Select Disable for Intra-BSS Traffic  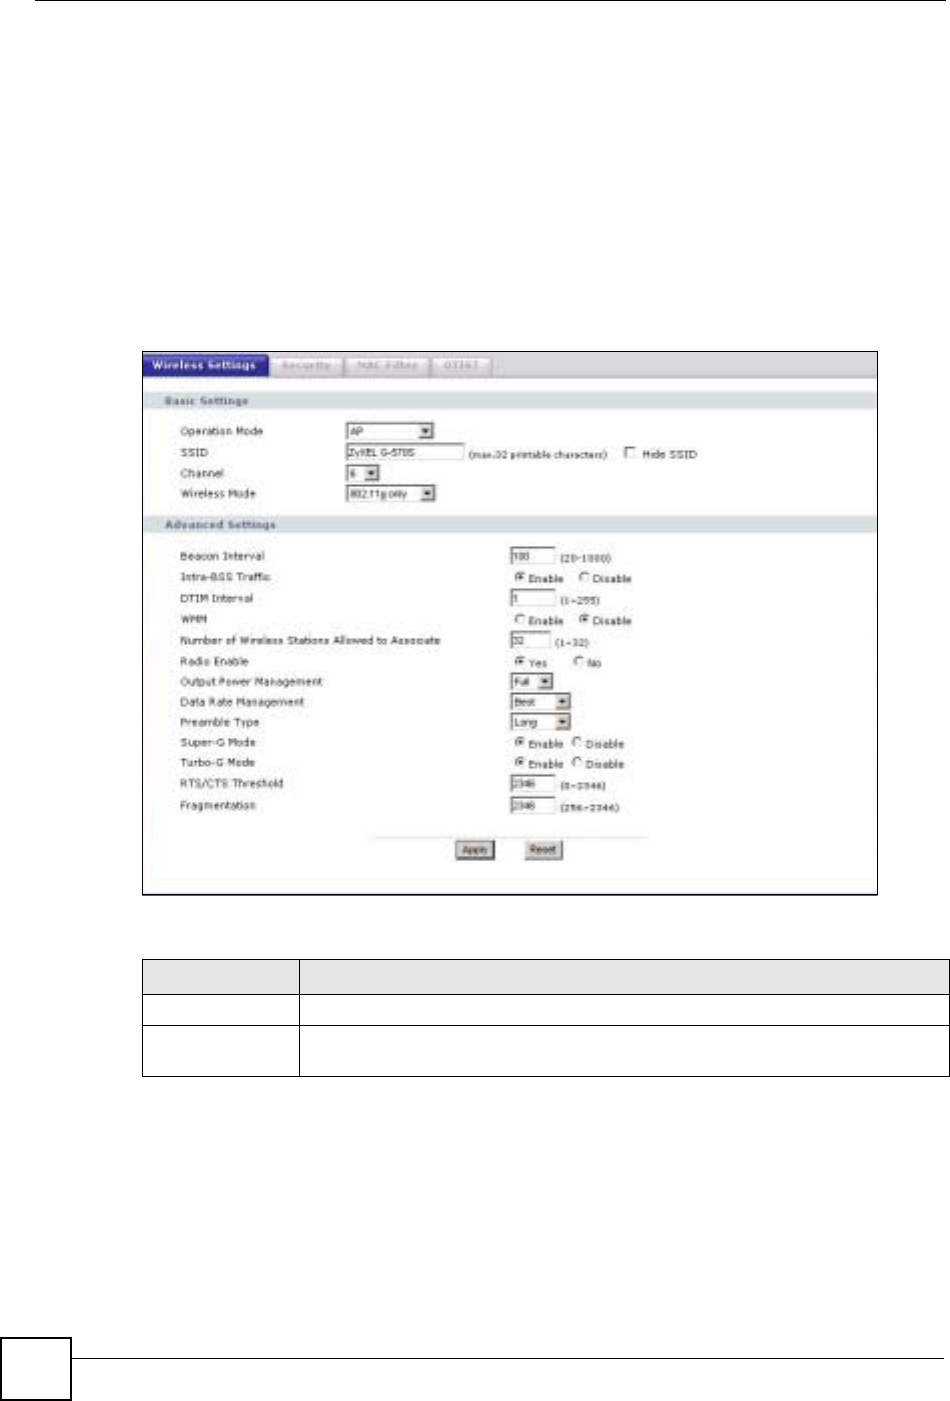[585, 577]
